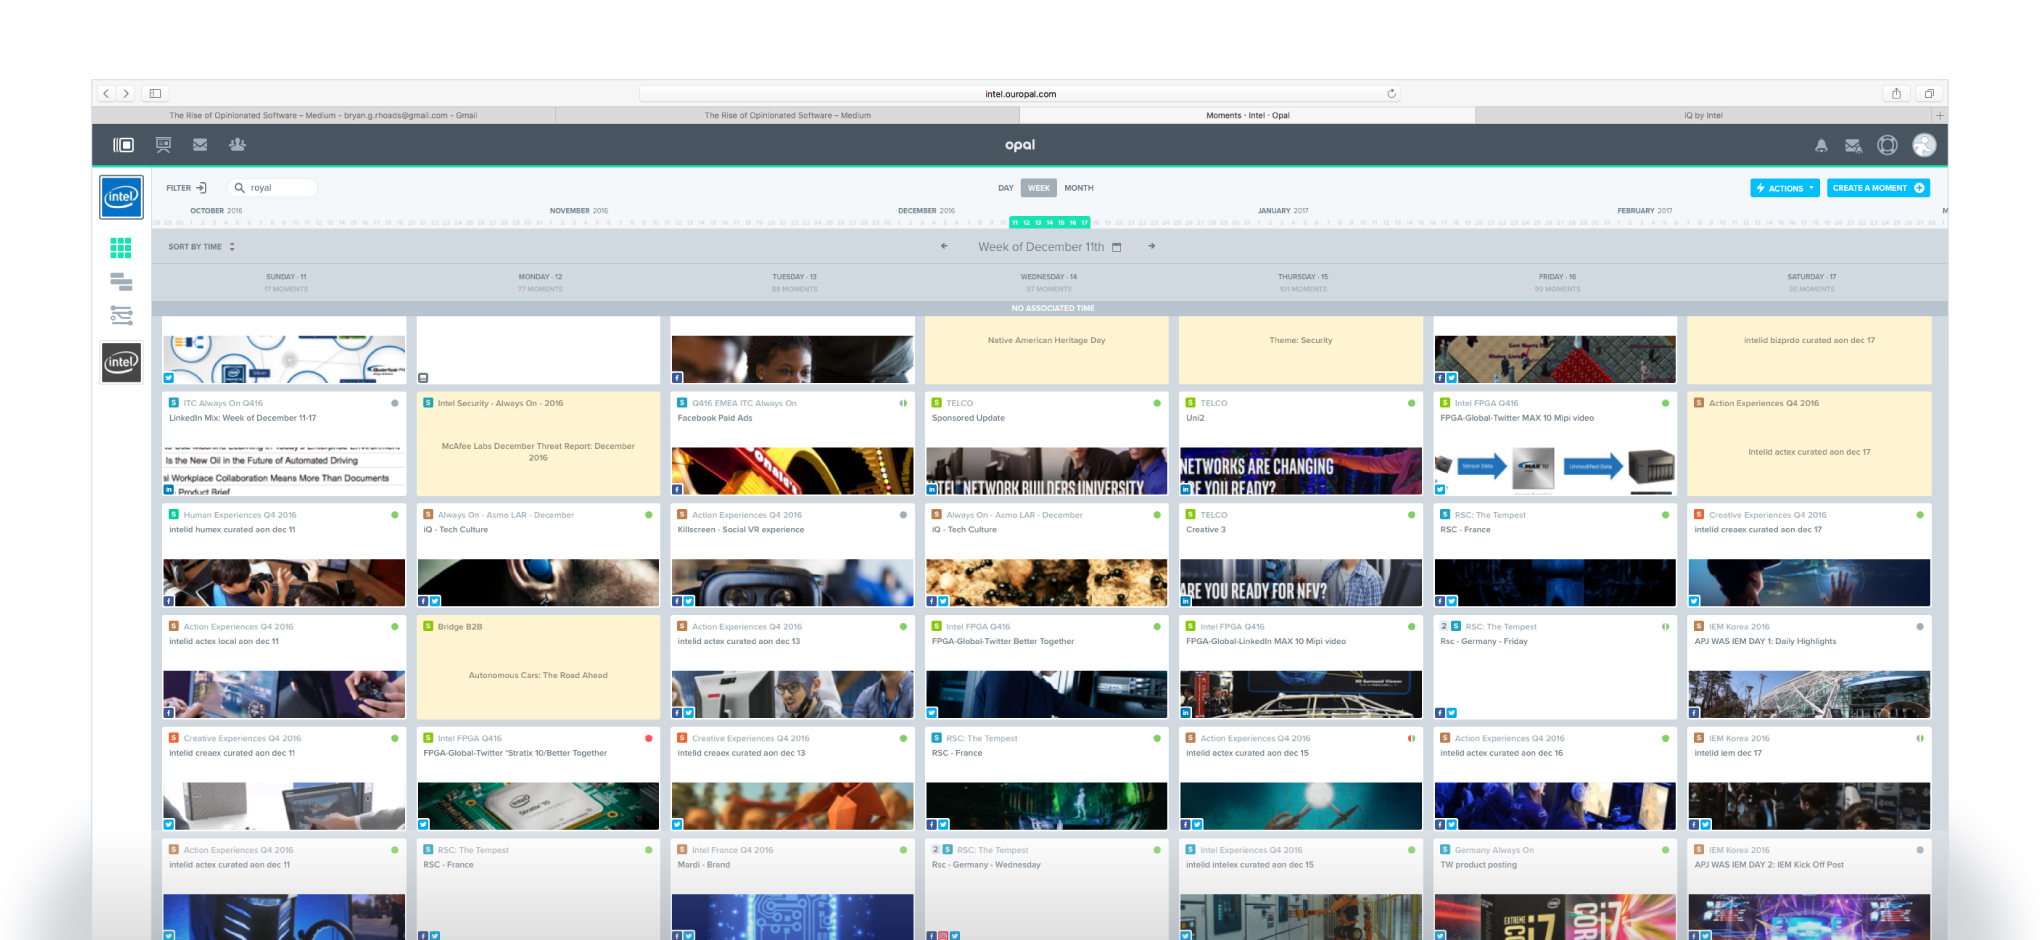Click the intel.ouropal.com address bar
The width and height of the screenshot is (2040, 940).
click(1020, 94)
